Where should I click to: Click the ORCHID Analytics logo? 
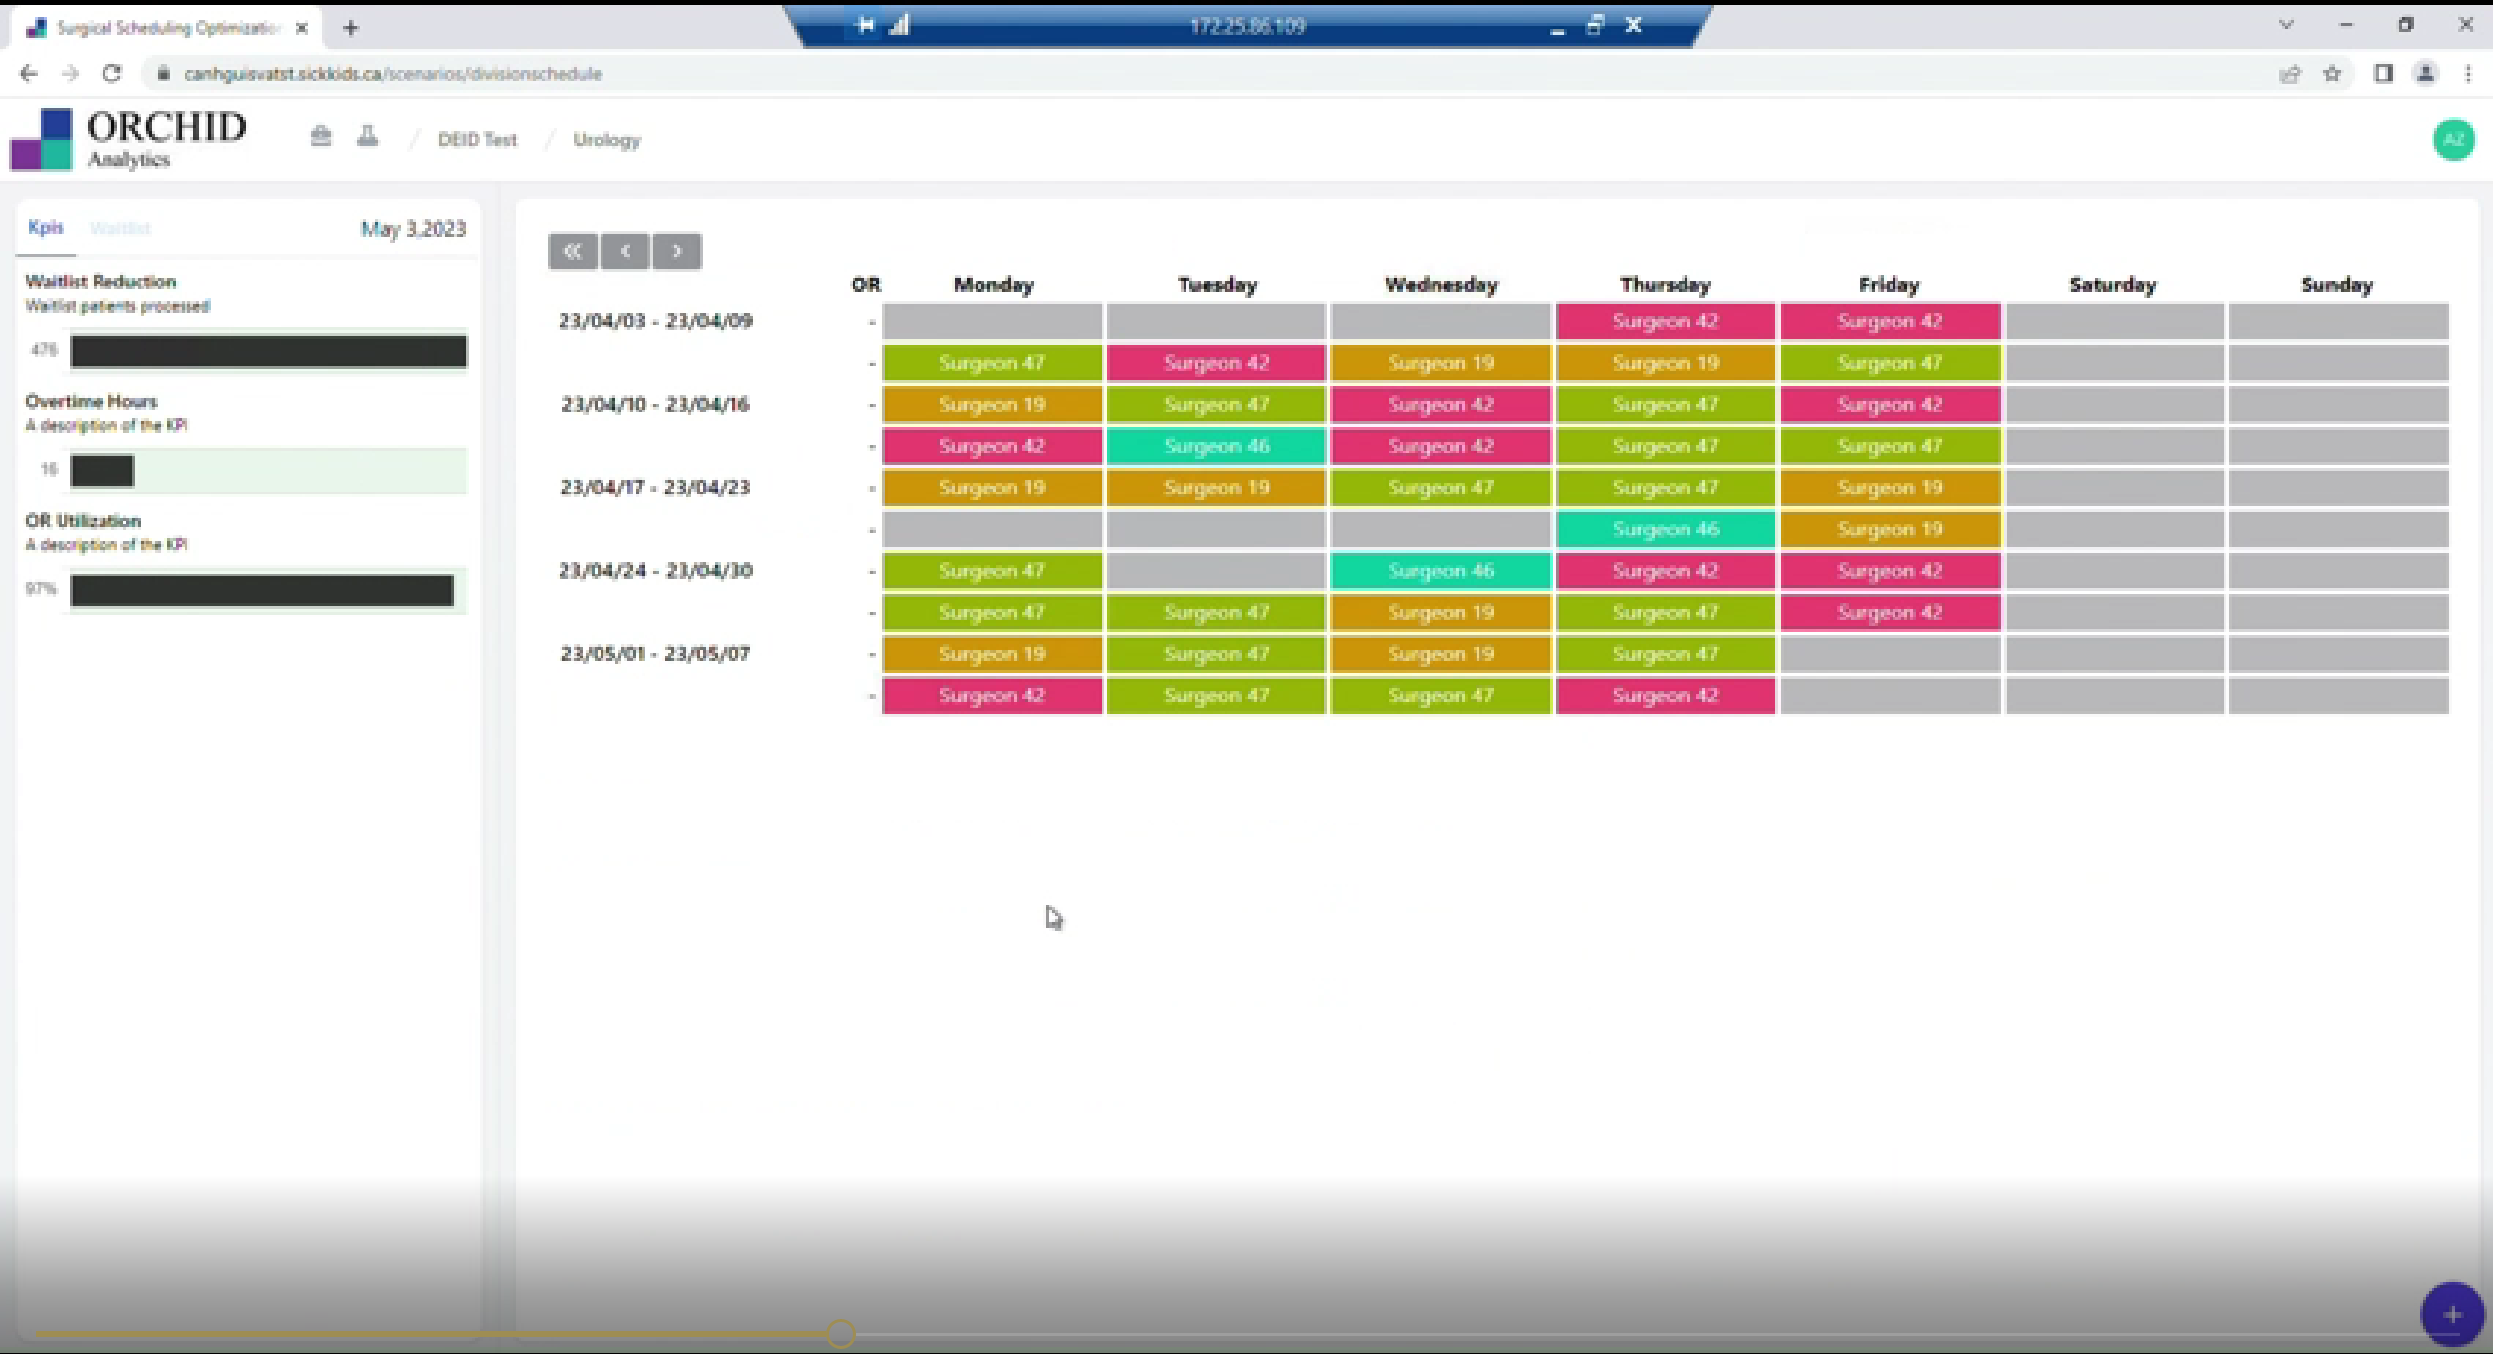(128, 140)
